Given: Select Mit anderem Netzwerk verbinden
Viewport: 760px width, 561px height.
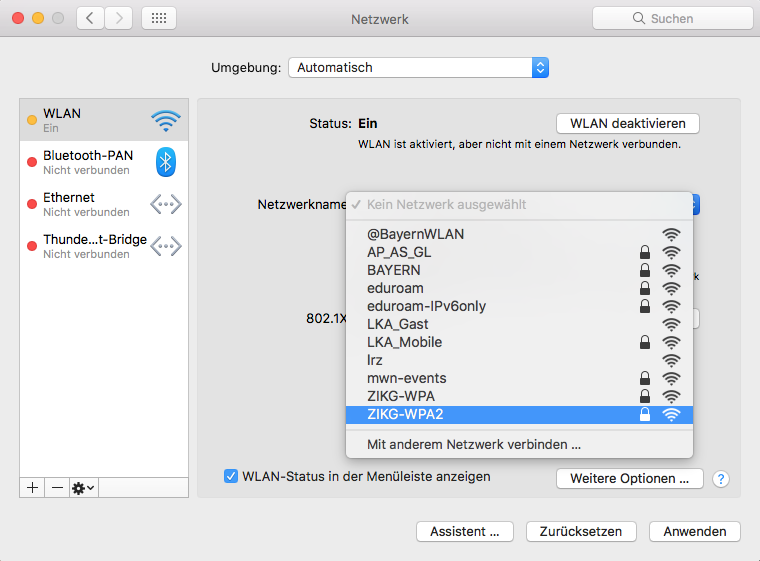Looking at the screenshot, I should coord(474,443).
